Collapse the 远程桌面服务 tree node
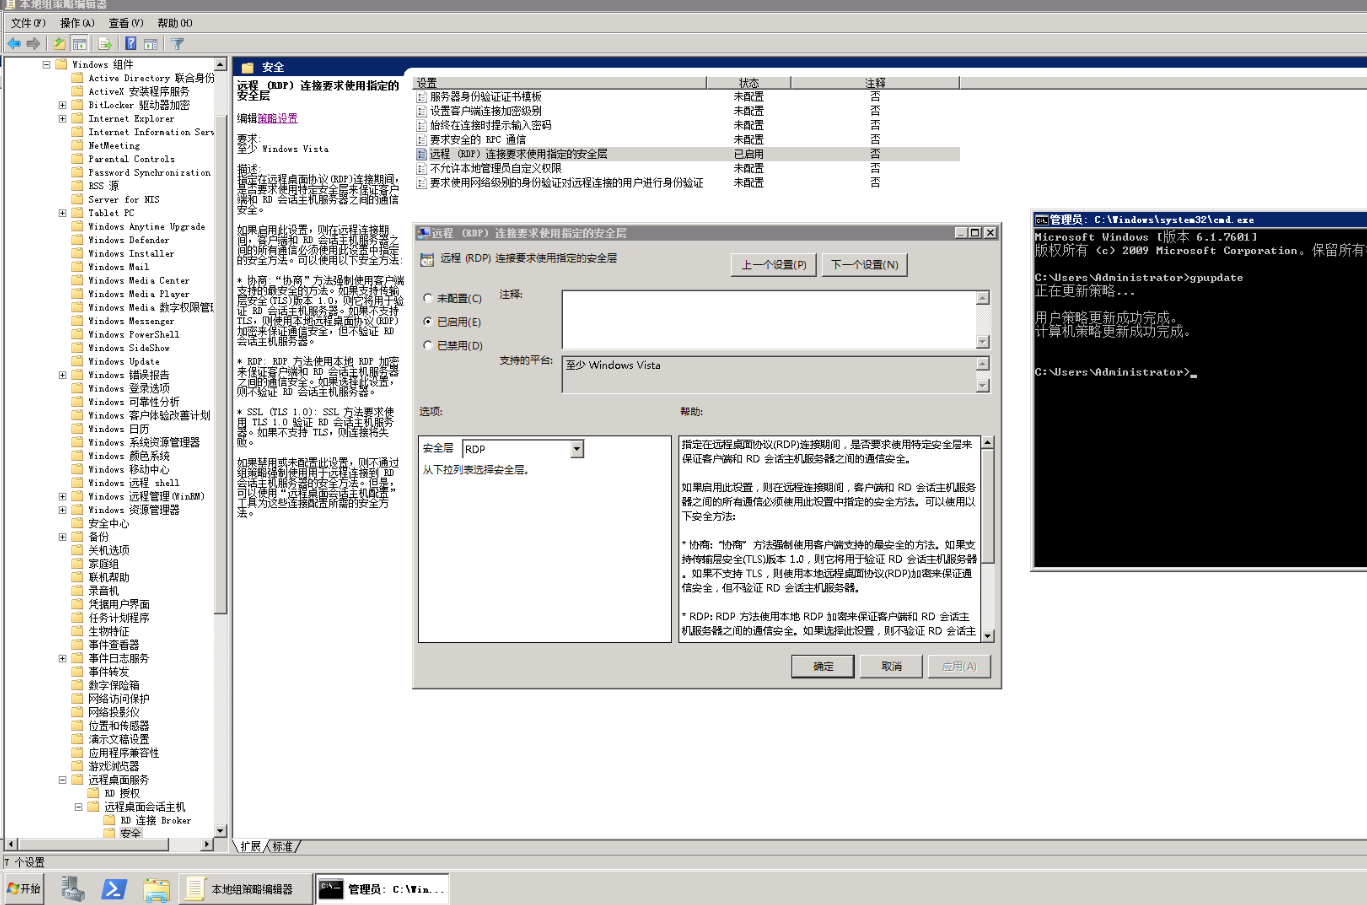This screenshot has height=905, width=1367. (62, 780)
